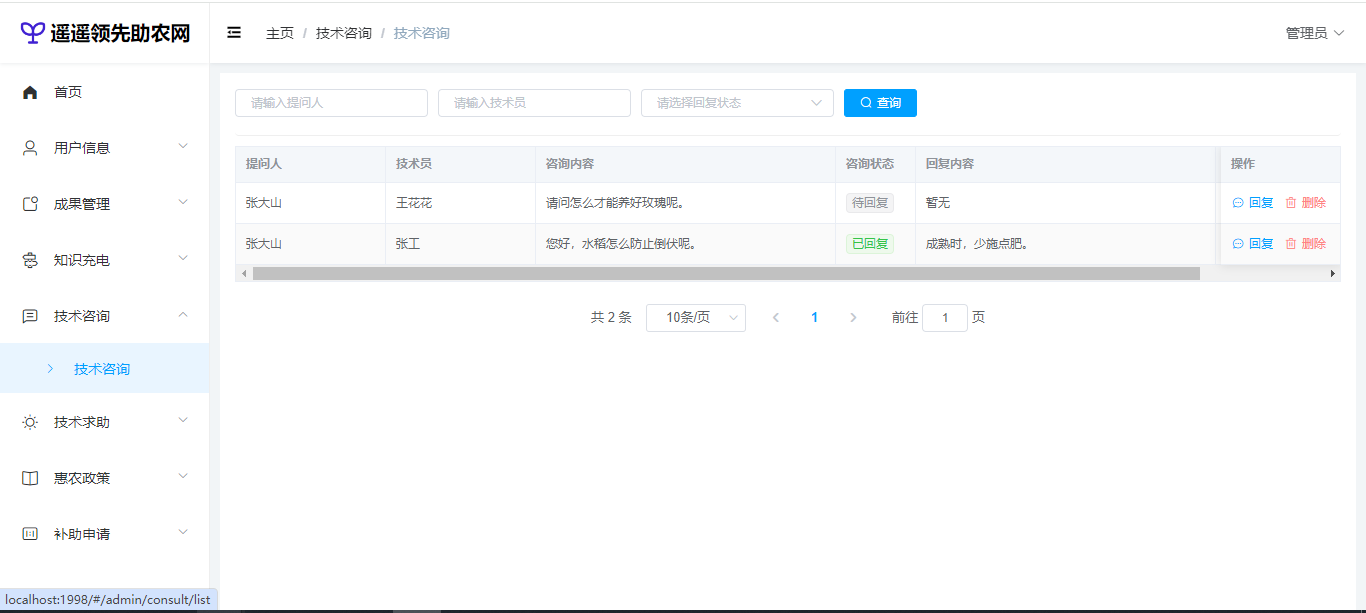Click the user icon beside 用户信息
Screen dimensions: 1366x613
click(x=30, y=148)
